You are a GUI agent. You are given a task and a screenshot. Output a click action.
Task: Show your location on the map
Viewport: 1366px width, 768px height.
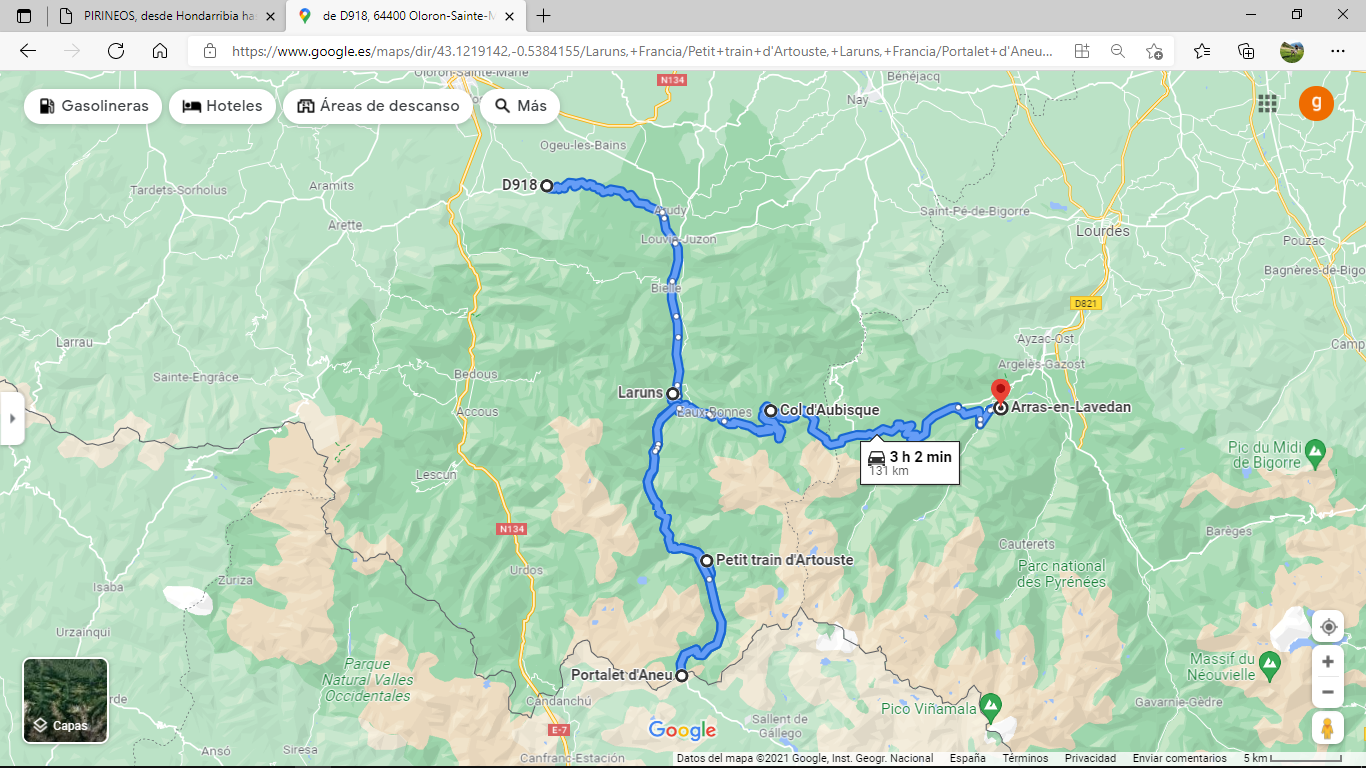1328,627
